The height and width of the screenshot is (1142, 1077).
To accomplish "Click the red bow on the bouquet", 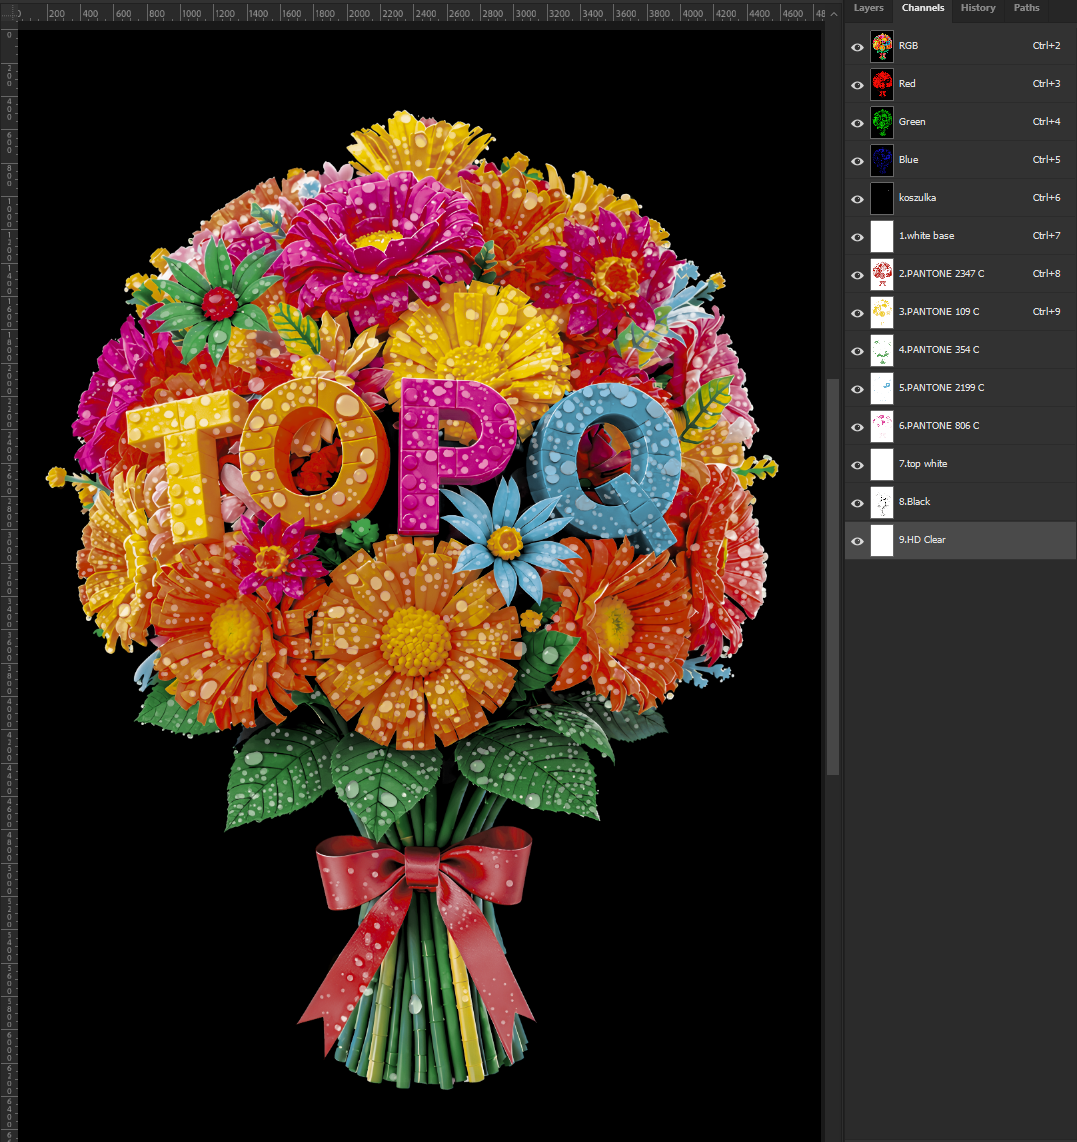I will (x=422, y=865).
